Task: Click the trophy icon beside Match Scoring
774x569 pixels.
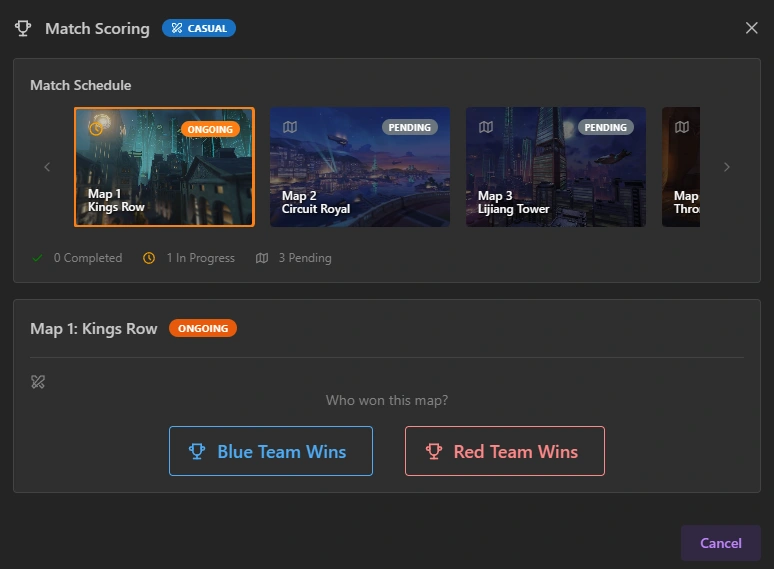Action: point(23,28)
